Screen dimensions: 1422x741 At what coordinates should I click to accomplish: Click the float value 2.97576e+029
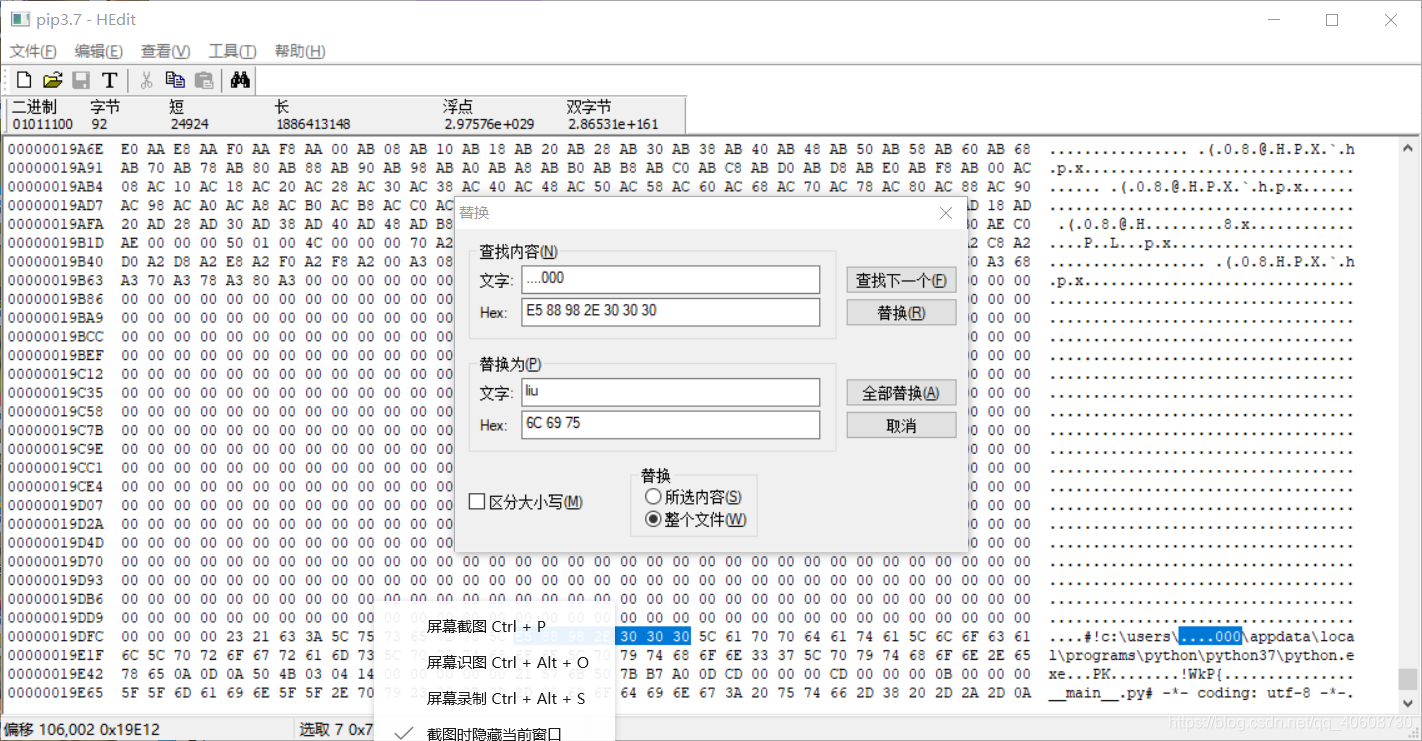point(489,124)
